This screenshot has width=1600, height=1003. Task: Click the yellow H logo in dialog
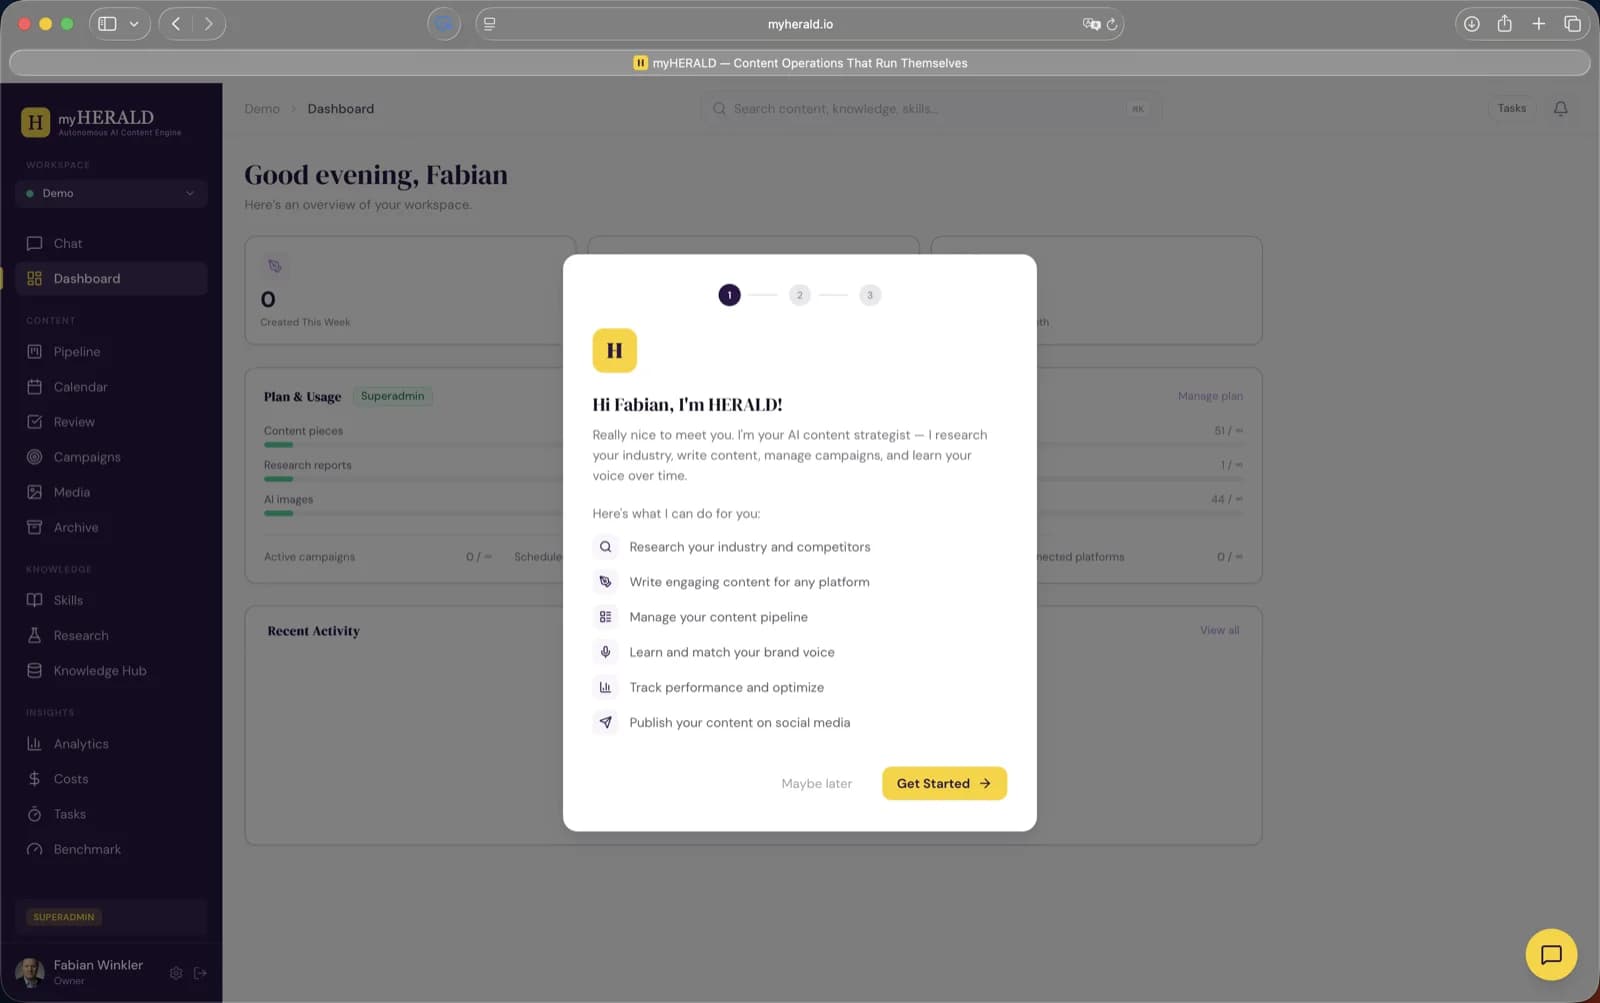(614, 351)
